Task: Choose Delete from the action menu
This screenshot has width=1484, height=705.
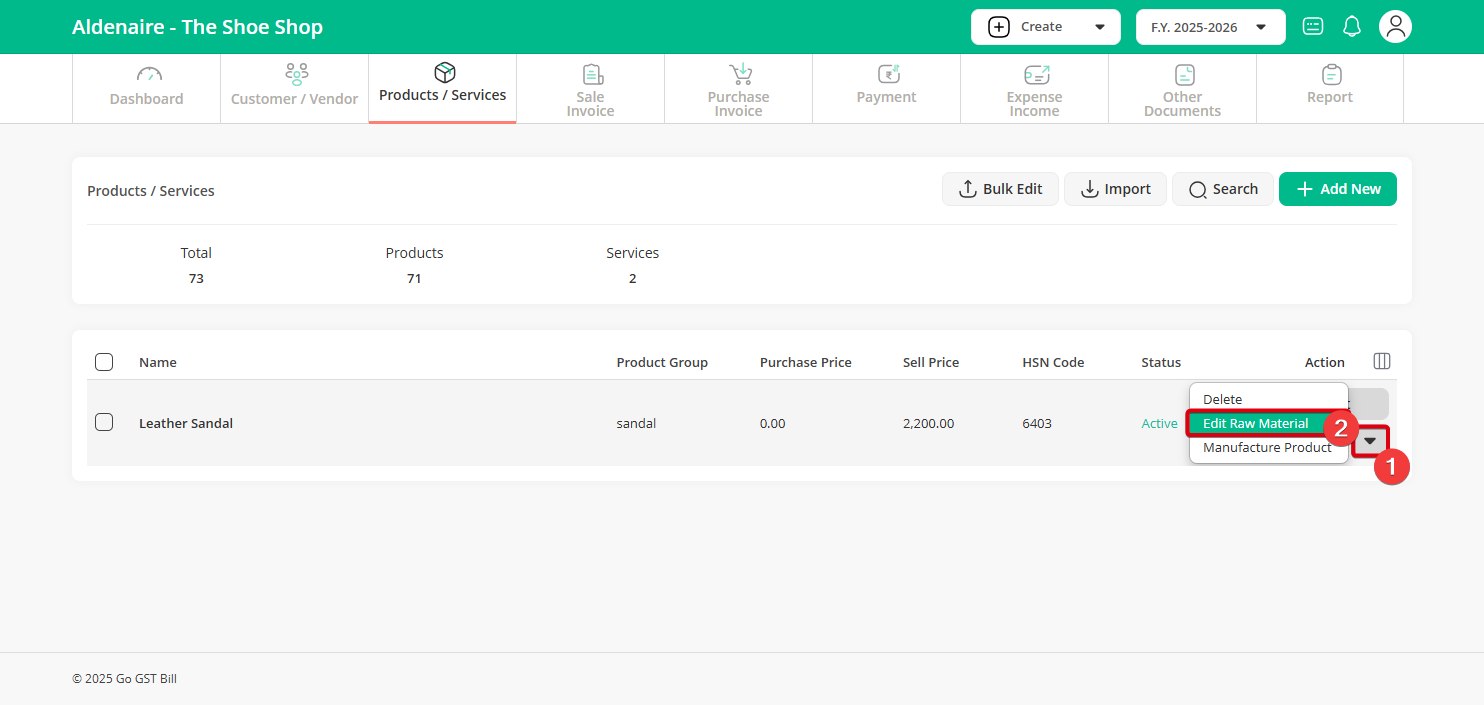Action: pos(1268,399)
